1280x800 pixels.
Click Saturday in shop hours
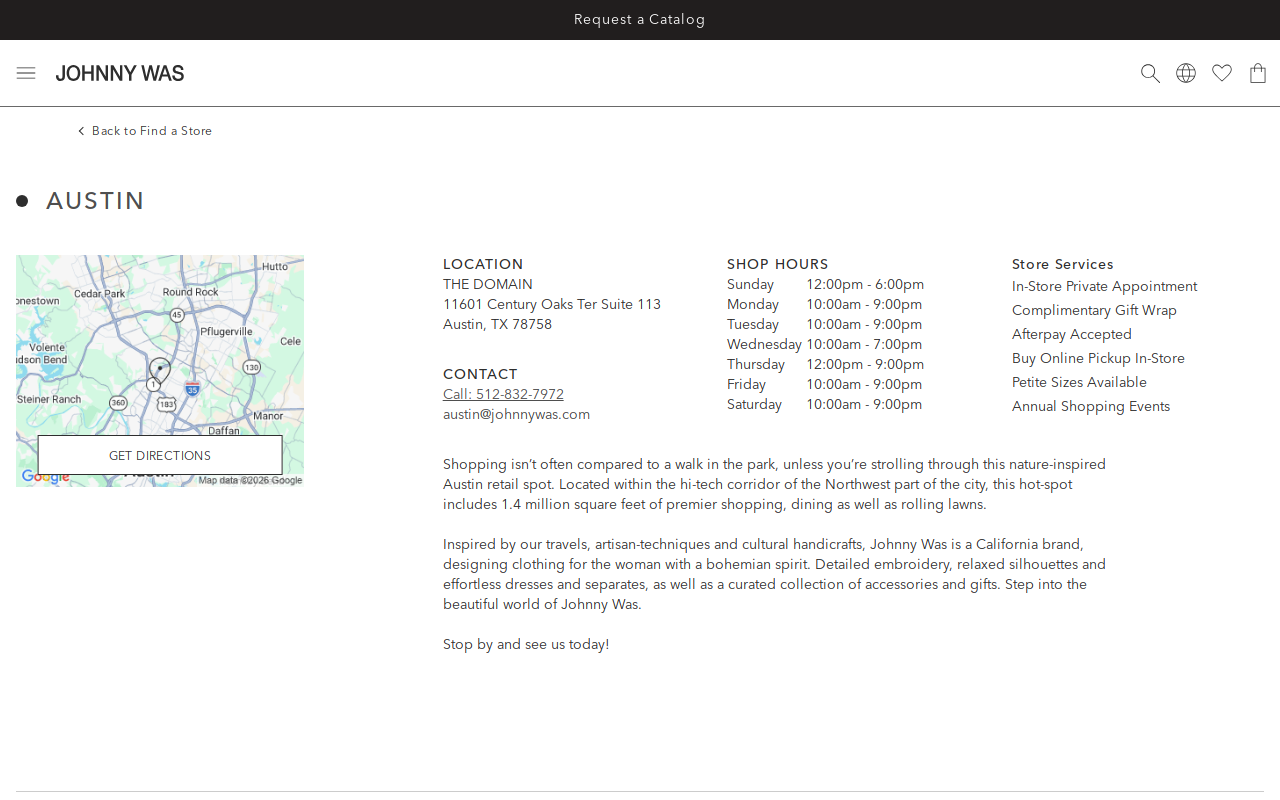click(x=754, y=405)
